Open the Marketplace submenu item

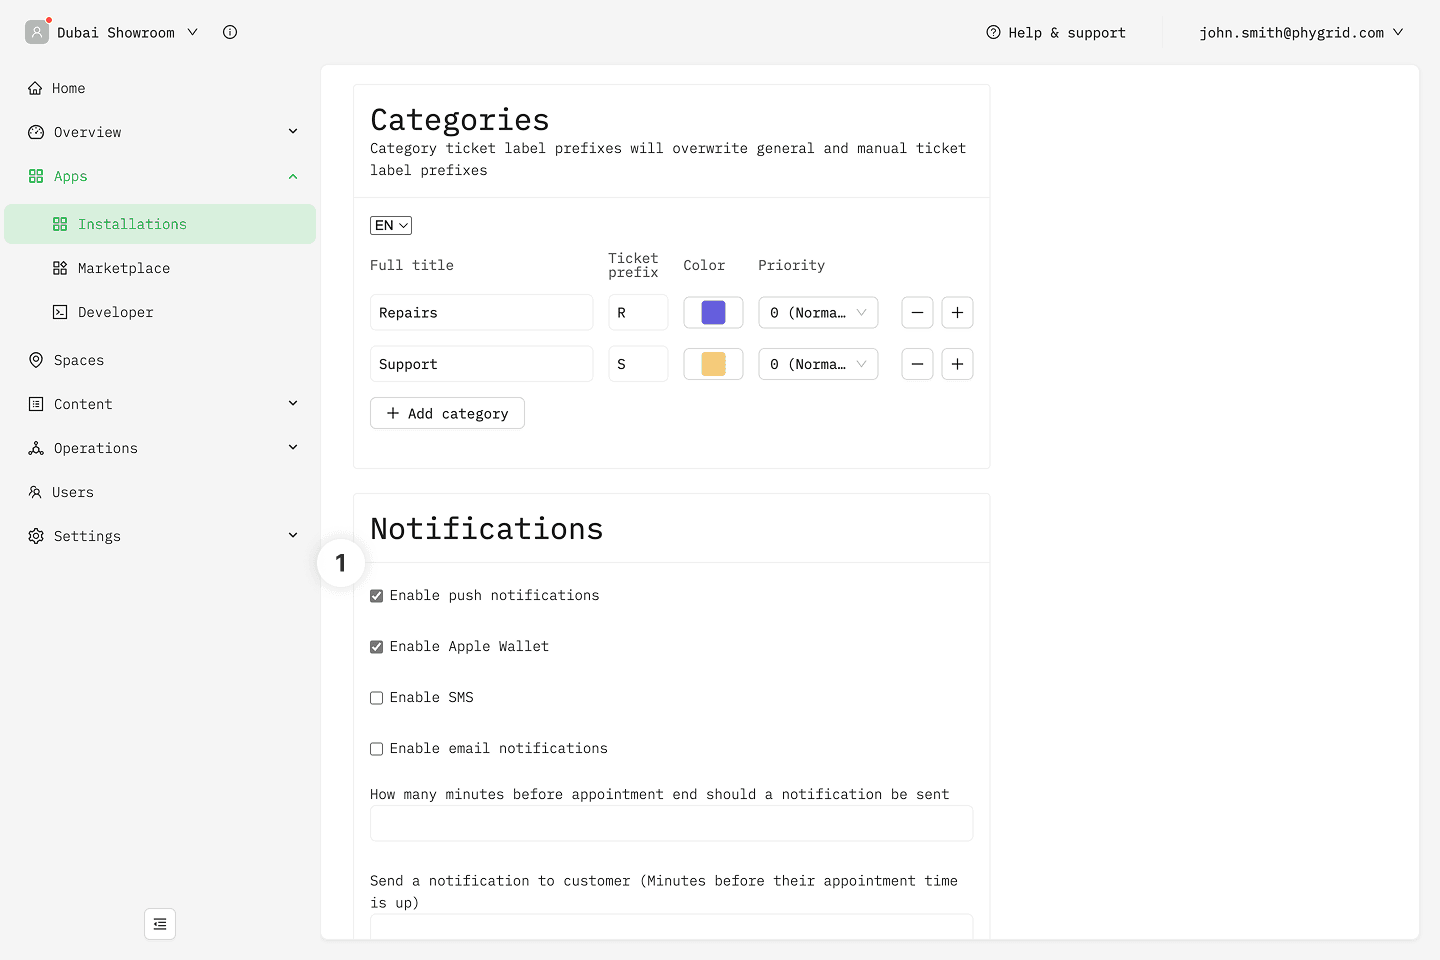click(124, 268)
